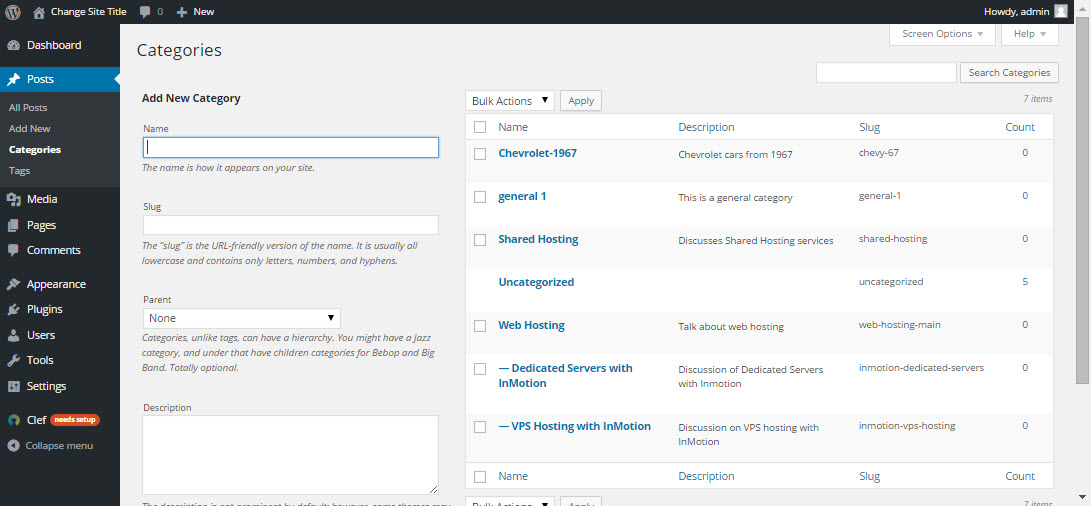1091x506 pixels.
Task: Open Media library from sidebar icon
Action: (x=13, y=199)
